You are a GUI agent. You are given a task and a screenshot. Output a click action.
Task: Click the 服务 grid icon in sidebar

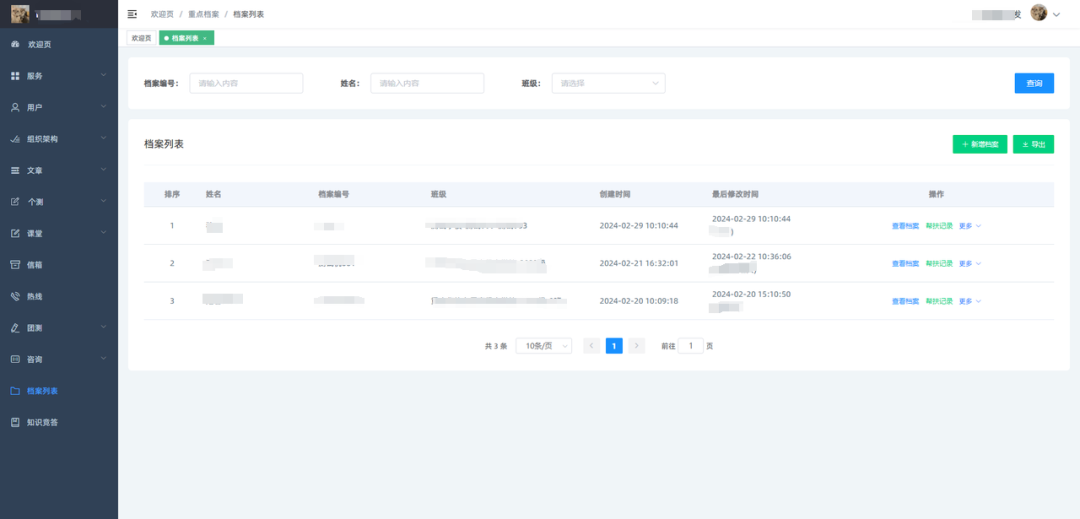pos(15,76)
